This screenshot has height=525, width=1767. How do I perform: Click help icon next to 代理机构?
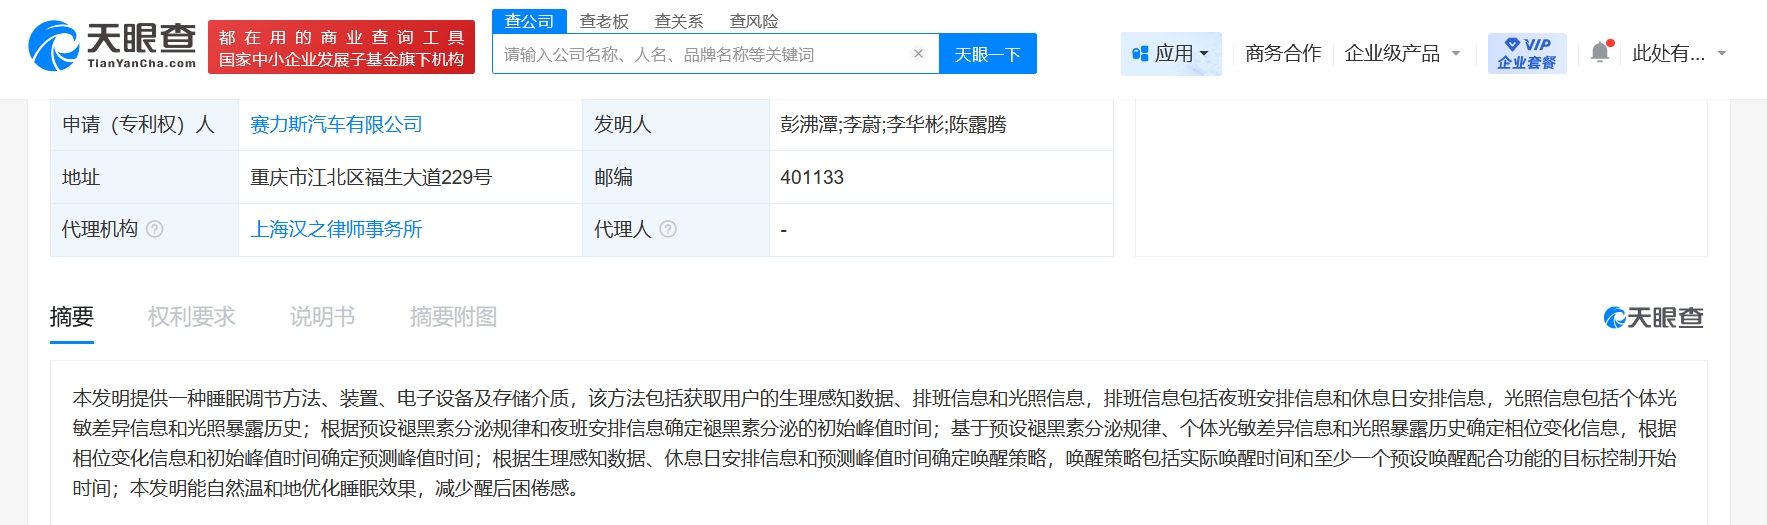pyautogui.click(x=155, y=229)
